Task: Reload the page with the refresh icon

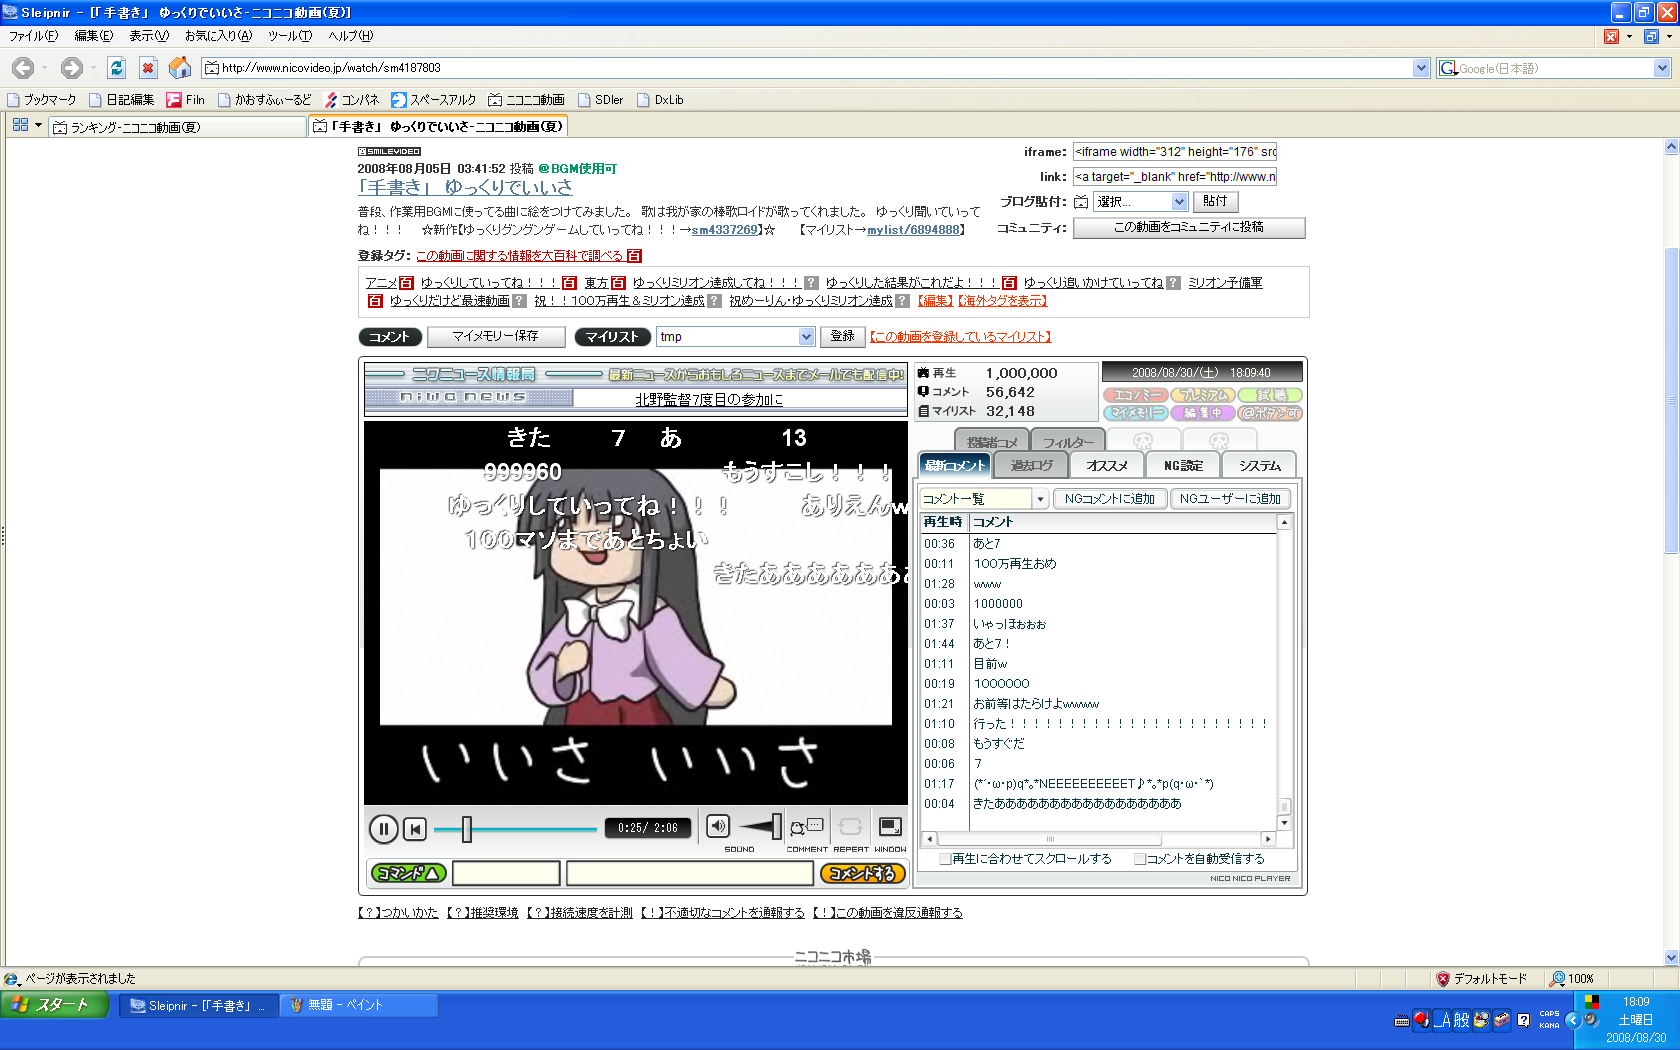Action: click(117, 68)
